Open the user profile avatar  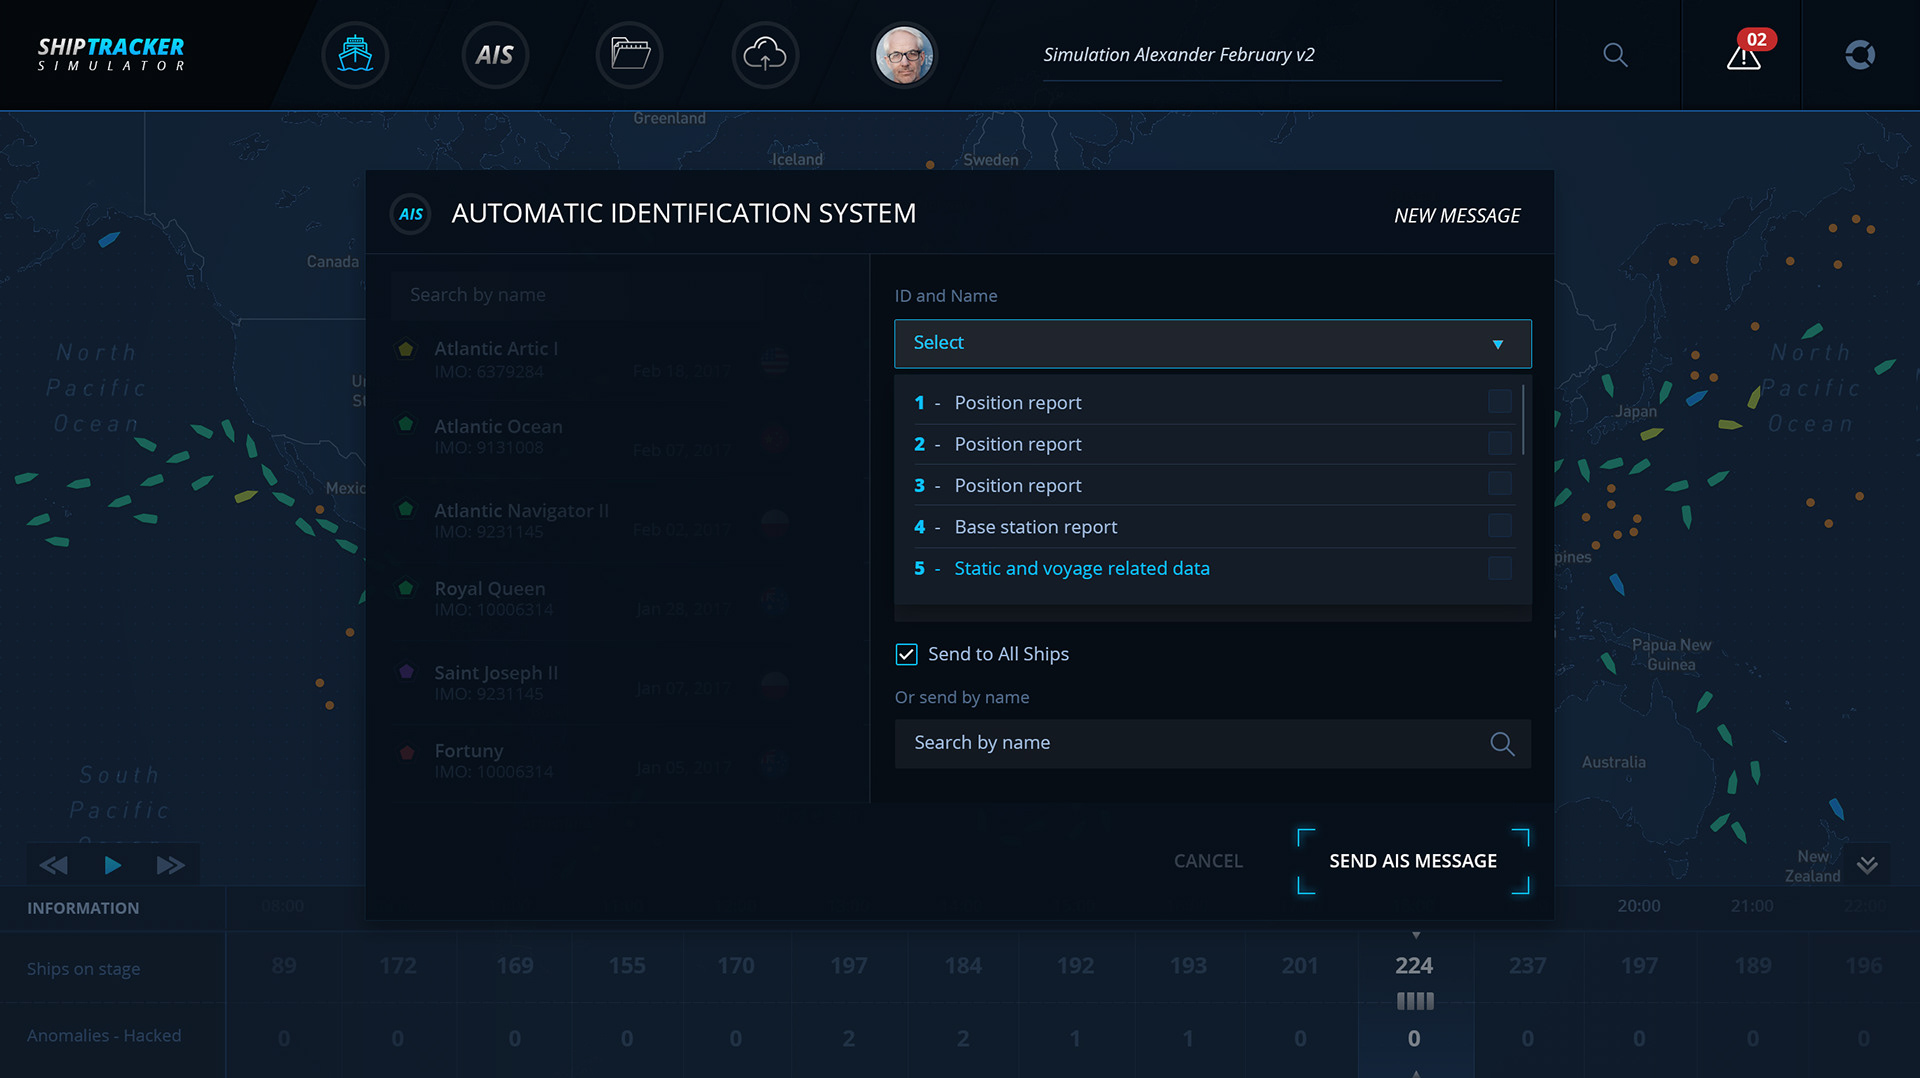(x=904, y=55)
